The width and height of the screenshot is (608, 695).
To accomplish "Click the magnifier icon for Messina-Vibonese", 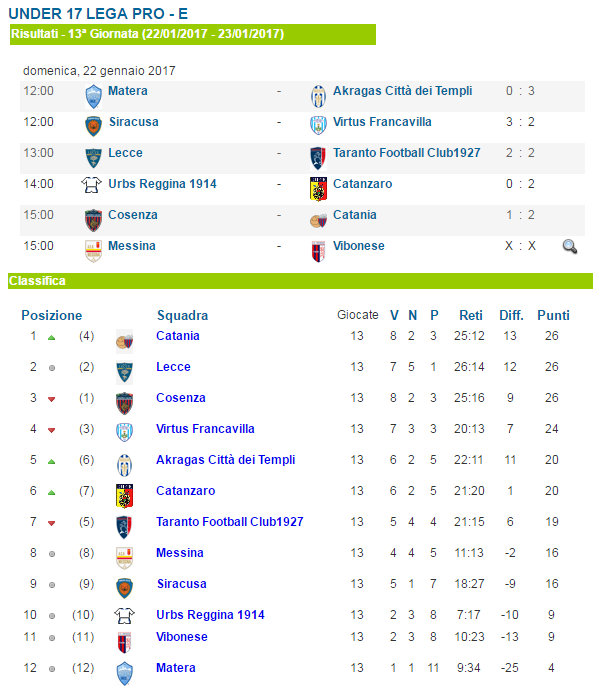I will (570, 246).
